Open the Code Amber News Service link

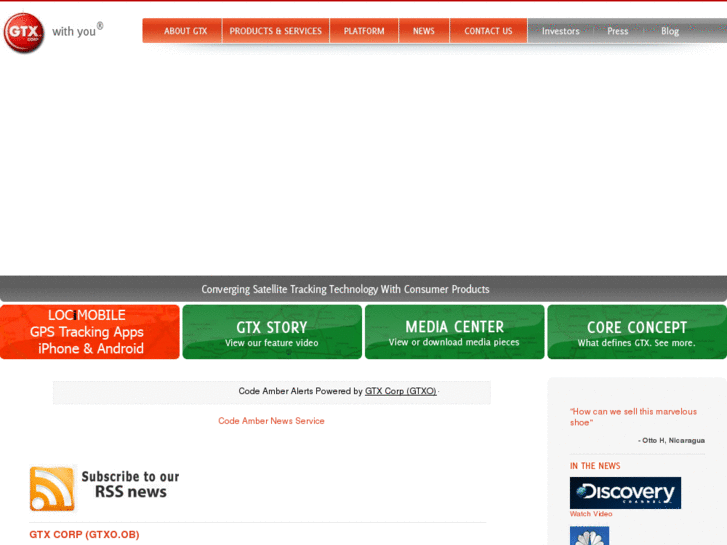(271, 421)
